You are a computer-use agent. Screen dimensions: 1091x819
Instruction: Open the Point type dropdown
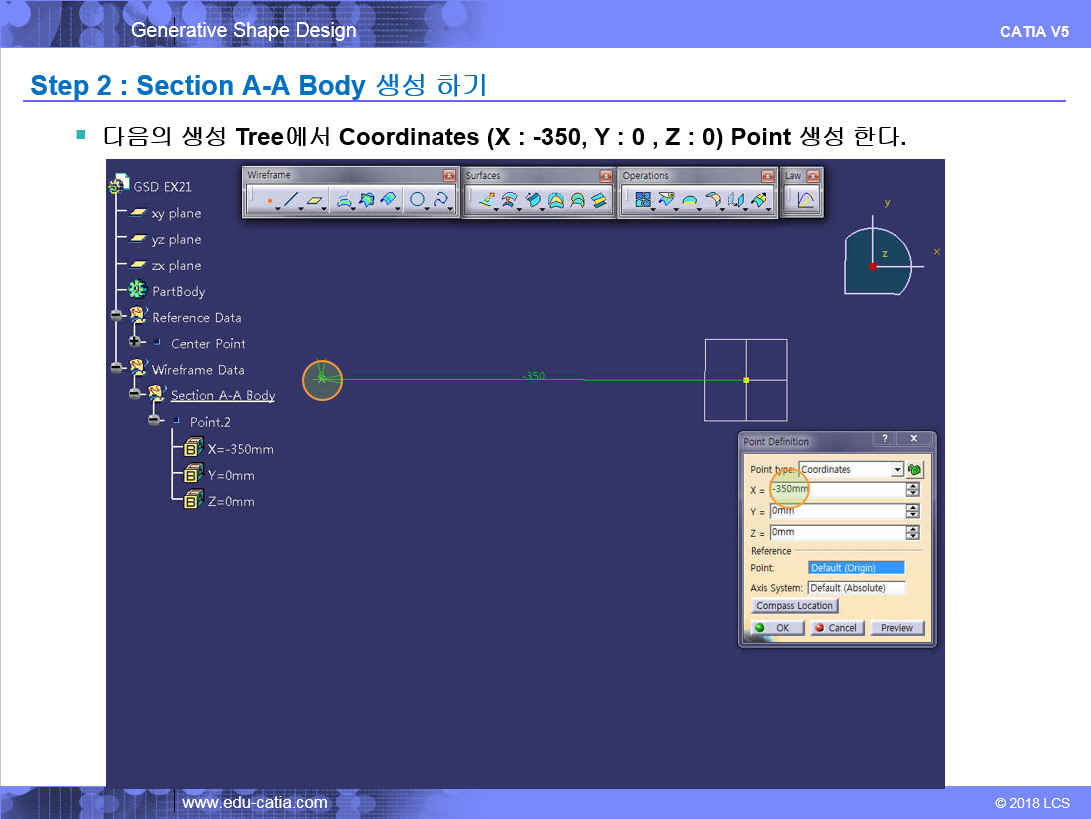click(x=897, y=469)
